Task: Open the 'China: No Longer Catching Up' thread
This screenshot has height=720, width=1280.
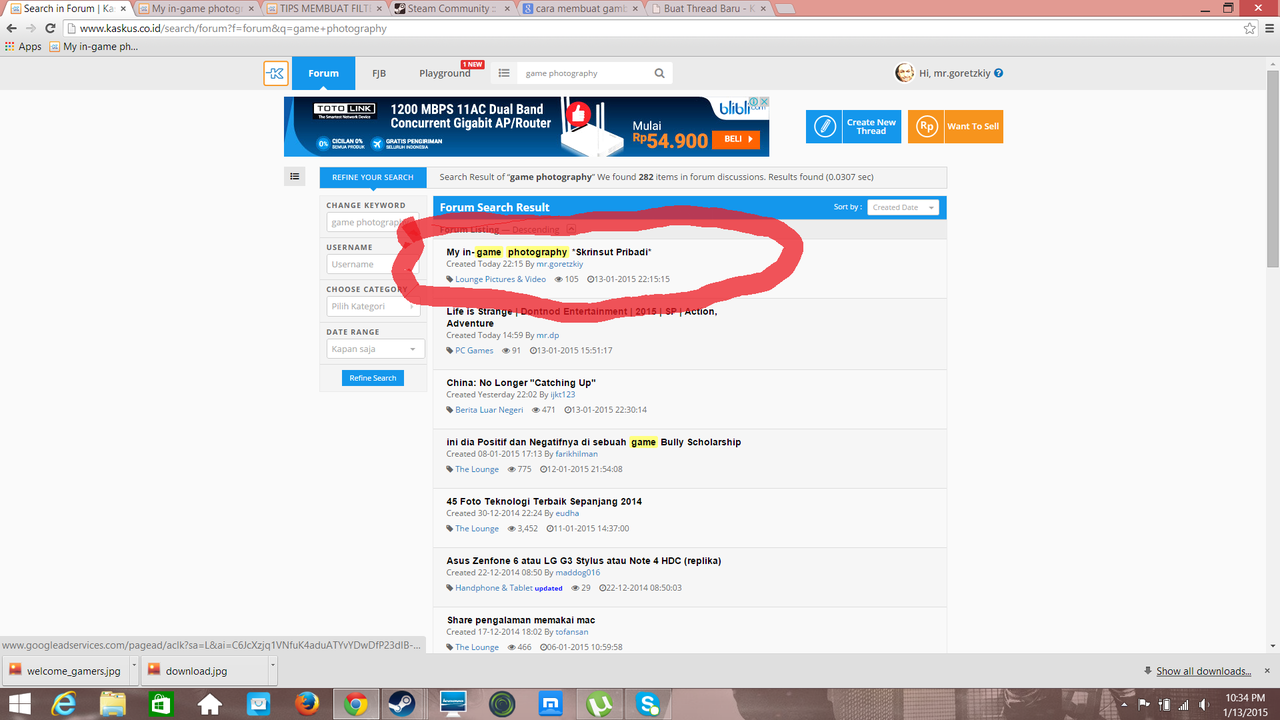Action: pos(521,383)
